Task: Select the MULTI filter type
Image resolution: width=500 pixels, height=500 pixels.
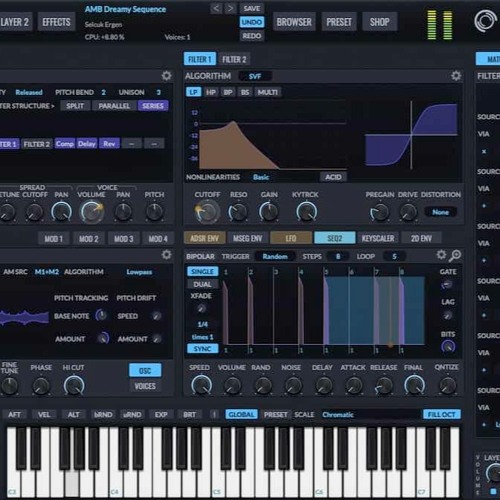Action: point(268,92)
